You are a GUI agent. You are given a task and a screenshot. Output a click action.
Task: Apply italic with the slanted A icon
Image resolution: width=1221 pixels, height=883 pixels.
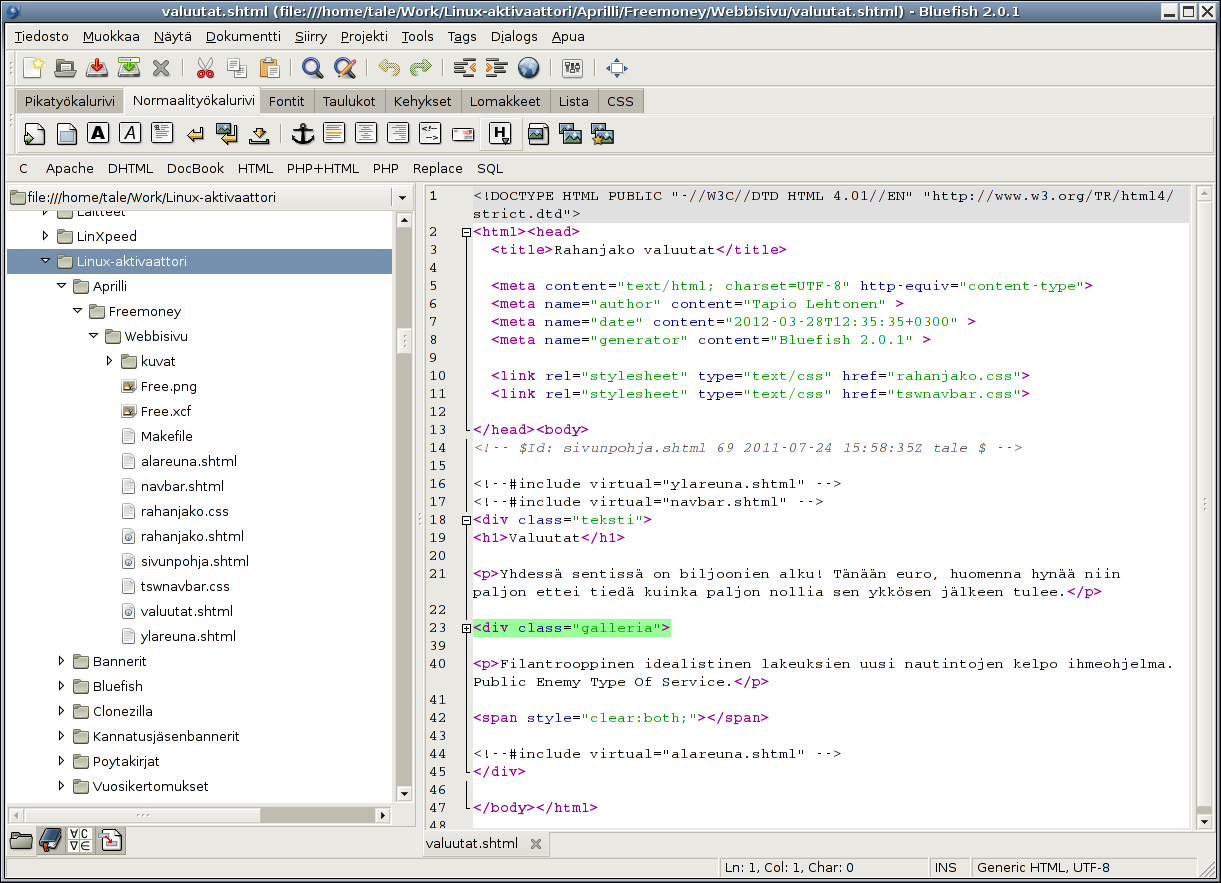[x=130, y=133]
